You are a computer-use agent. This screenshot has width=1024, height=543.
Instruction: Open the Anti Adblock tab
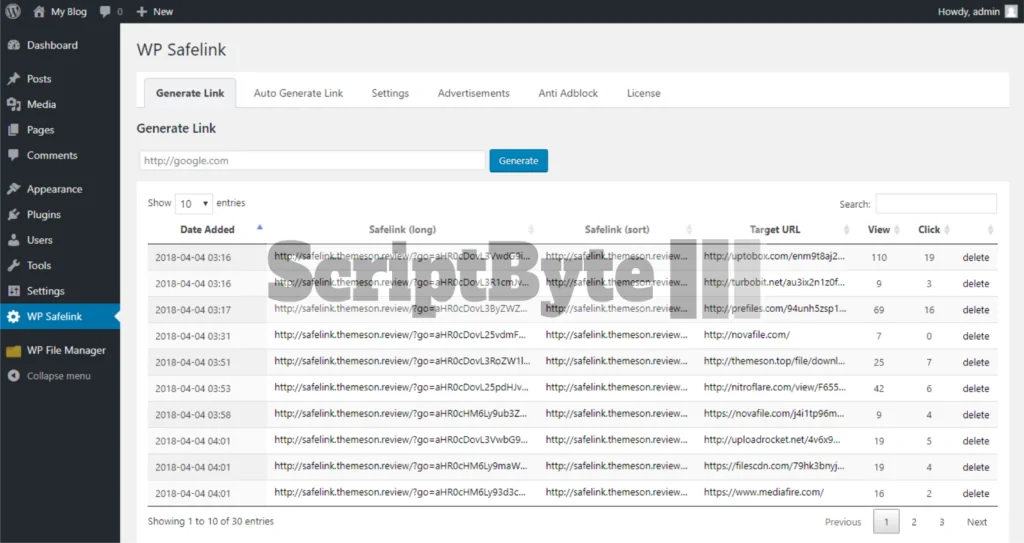568,94
